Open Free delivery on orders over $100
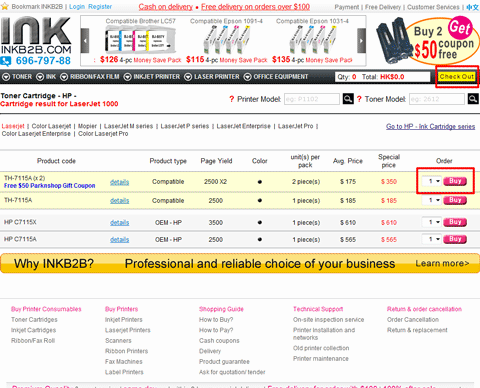480x388 pixels. (x=255, y=7)
